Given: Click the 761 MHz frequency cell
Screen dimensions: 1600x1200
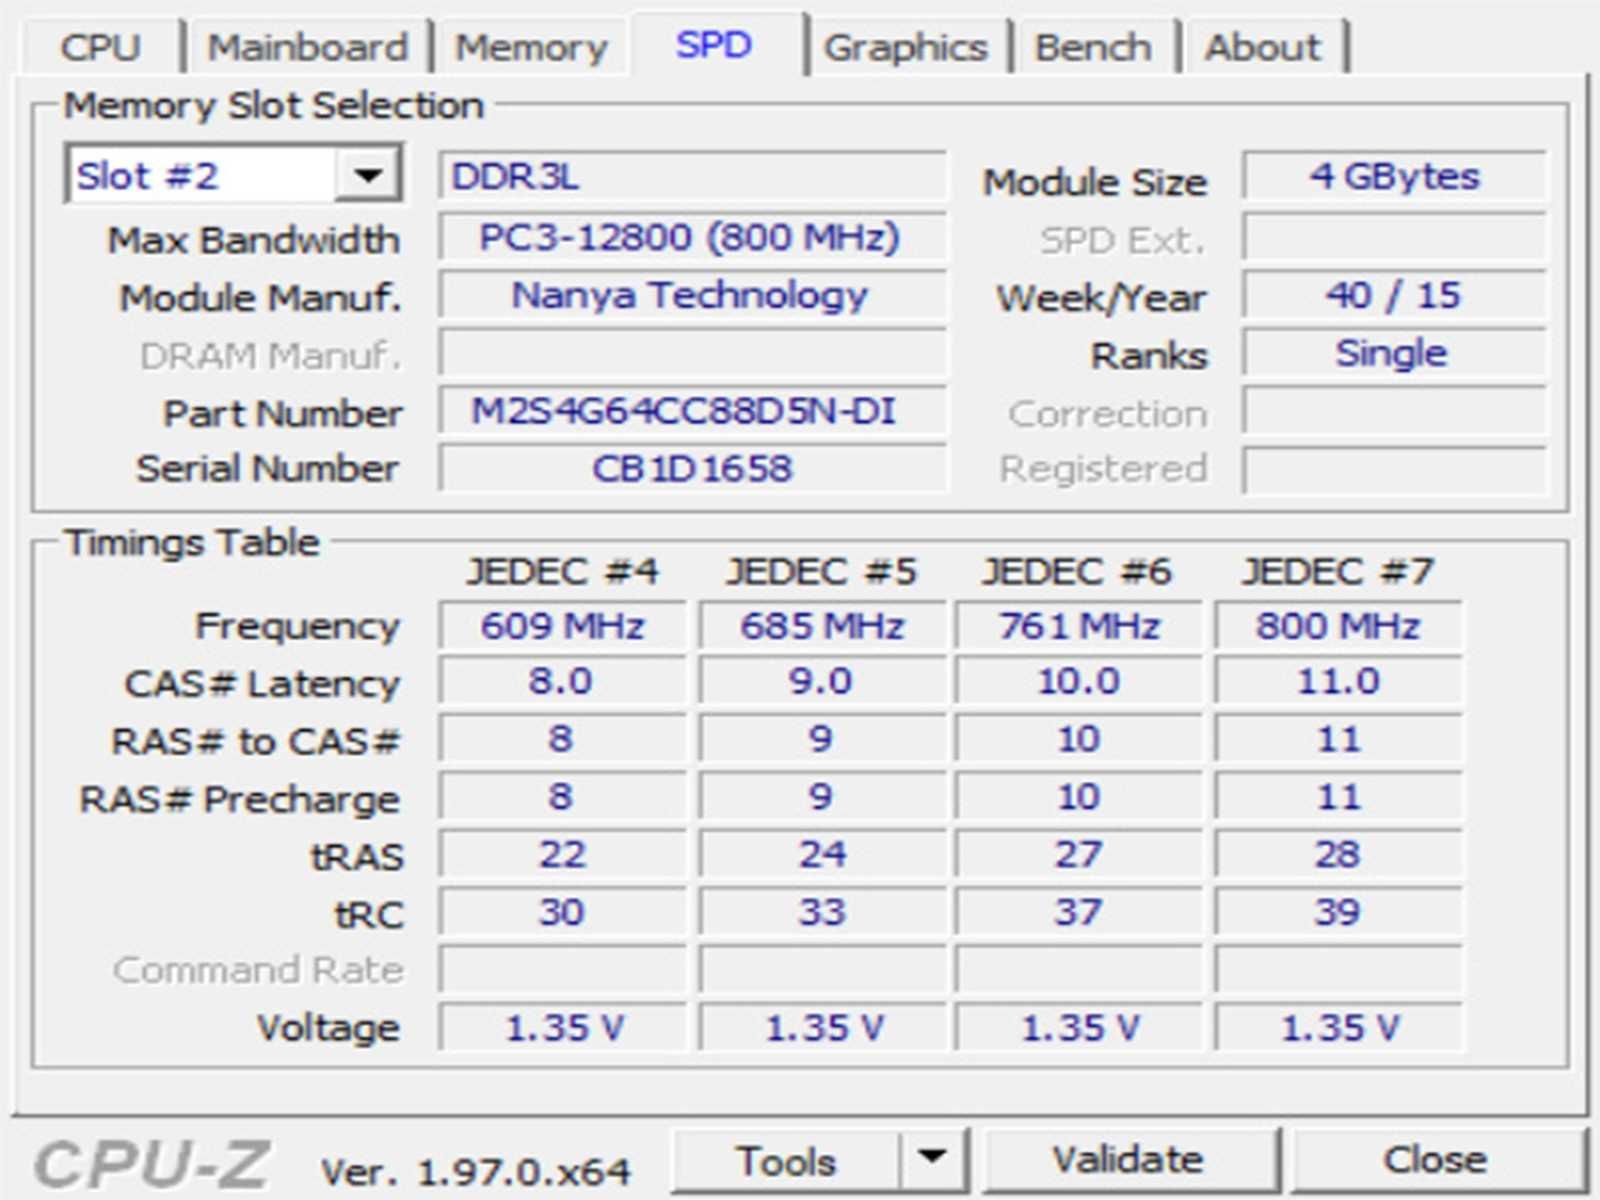Looking at the screenshot, I should 1079,626.
